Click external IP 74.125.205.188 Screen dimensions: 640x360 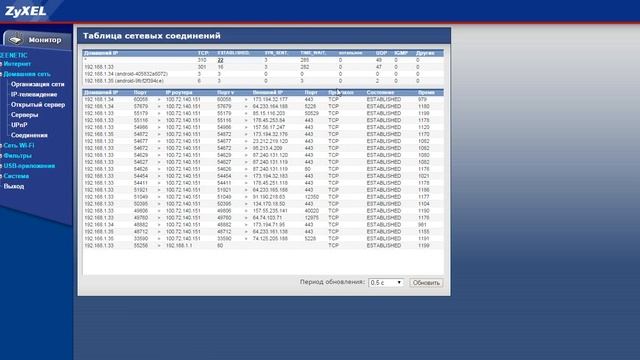(x=270, y=238)
